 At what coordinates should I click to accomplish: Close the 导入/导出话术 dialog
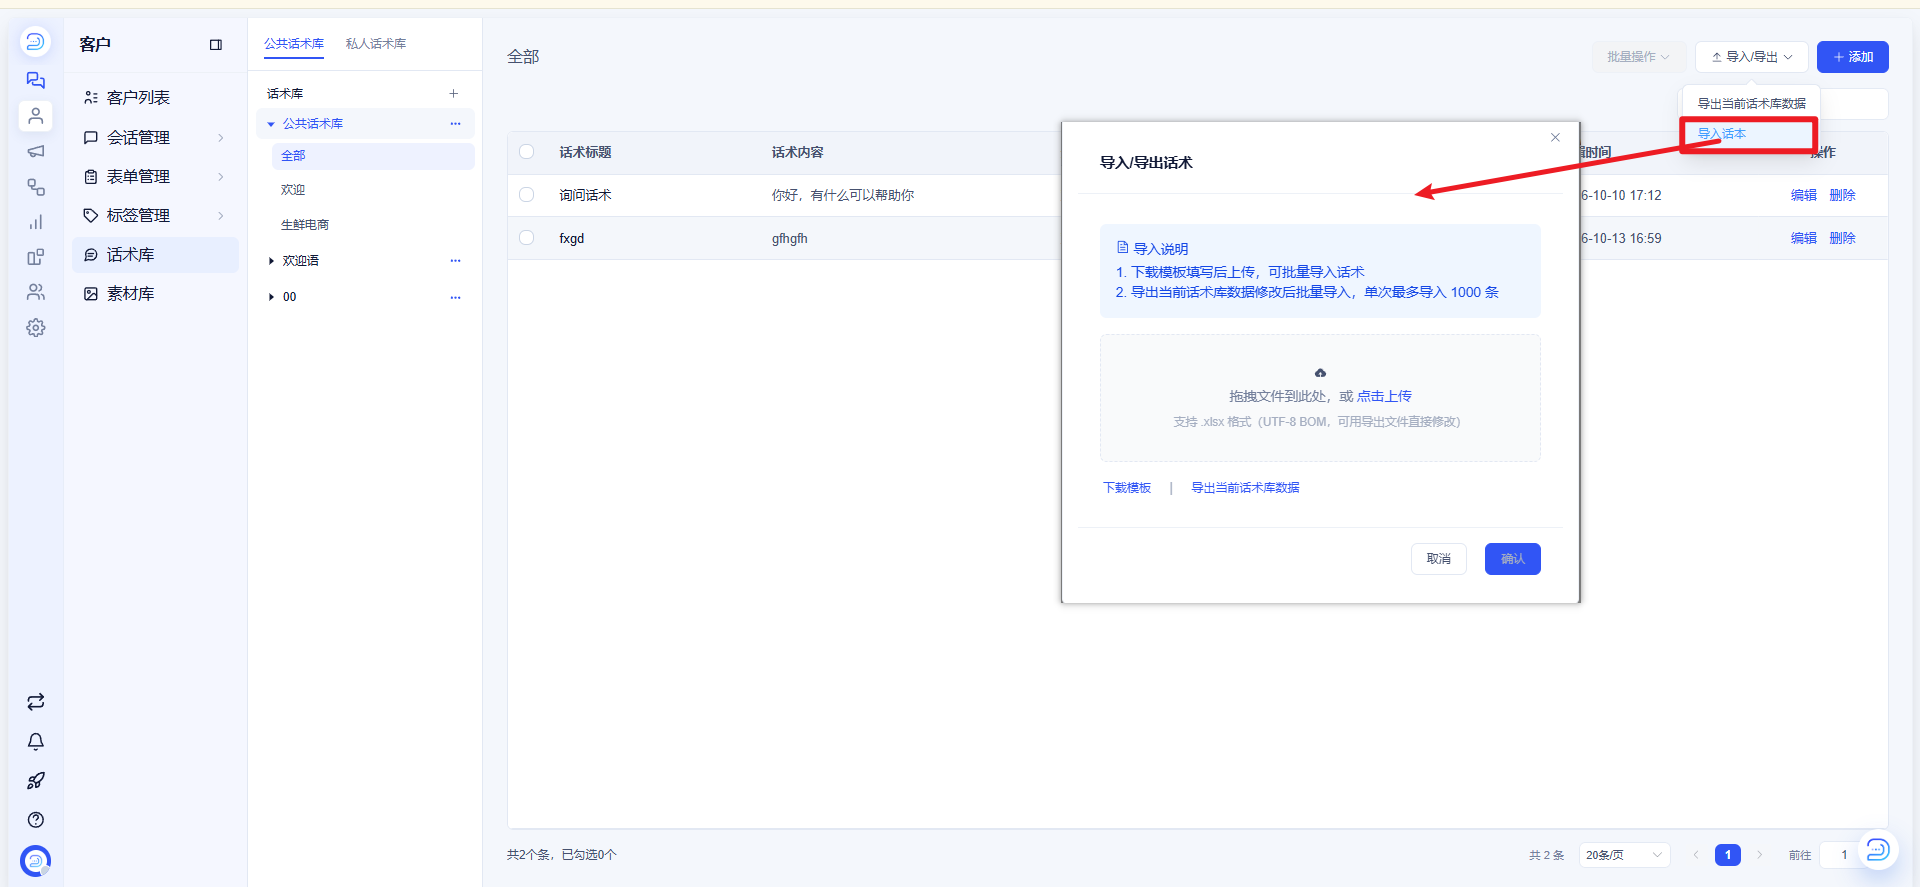tap(1555, 138)
